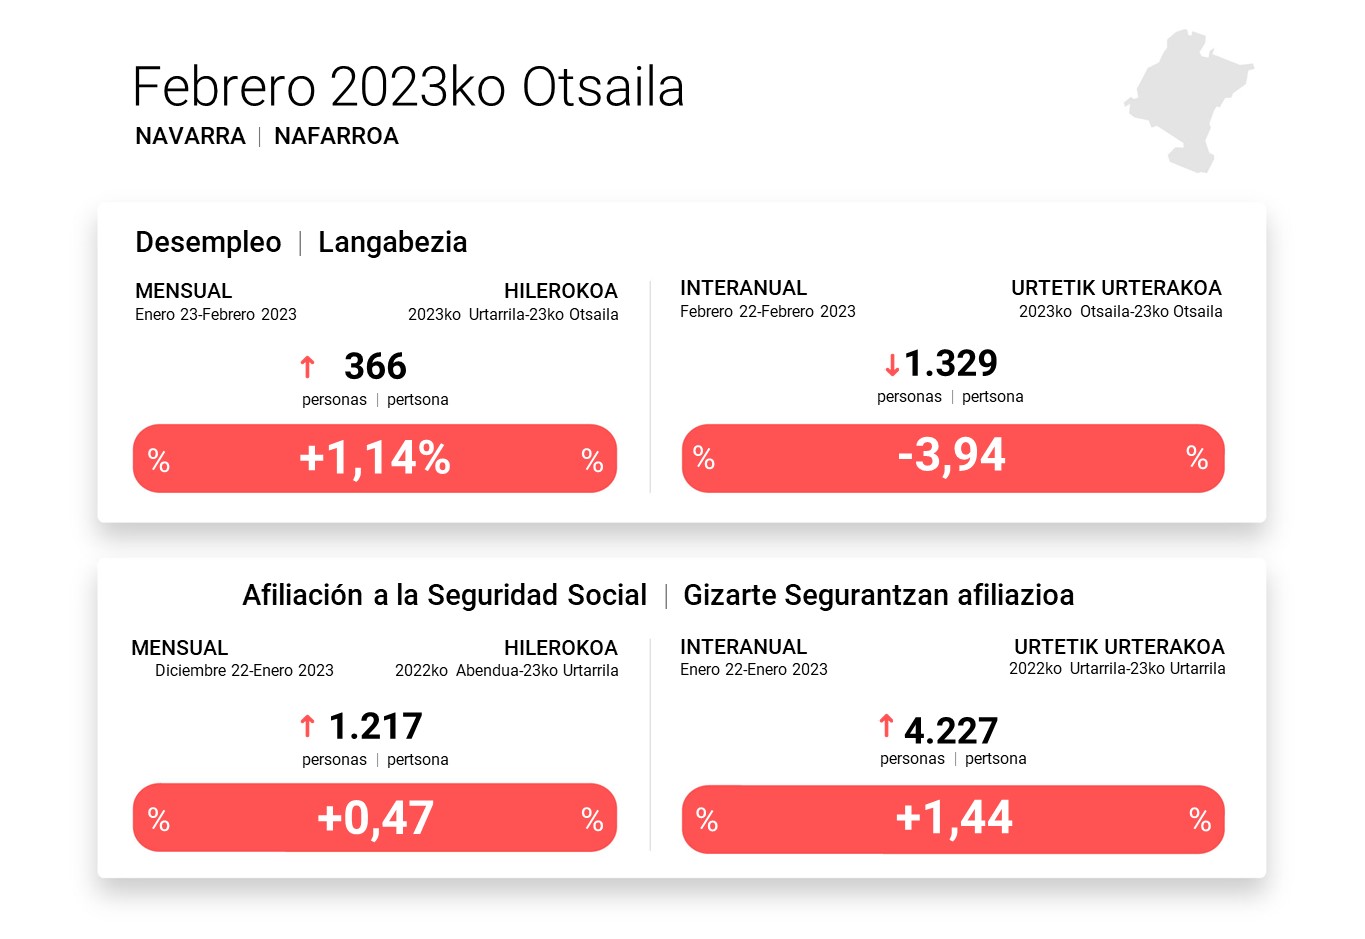Click the +0,47 monthly affiliation value

[375, 818]
